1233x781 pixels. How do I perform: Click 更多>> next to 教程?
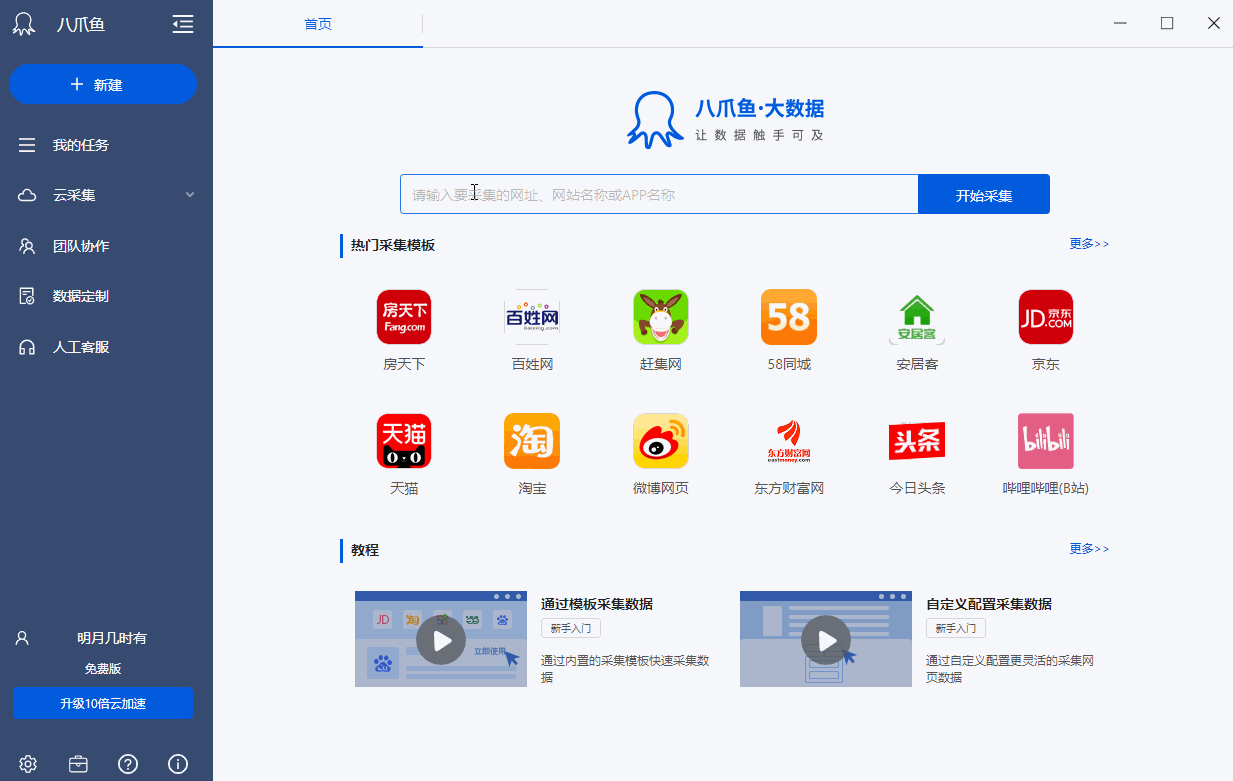1089,549
